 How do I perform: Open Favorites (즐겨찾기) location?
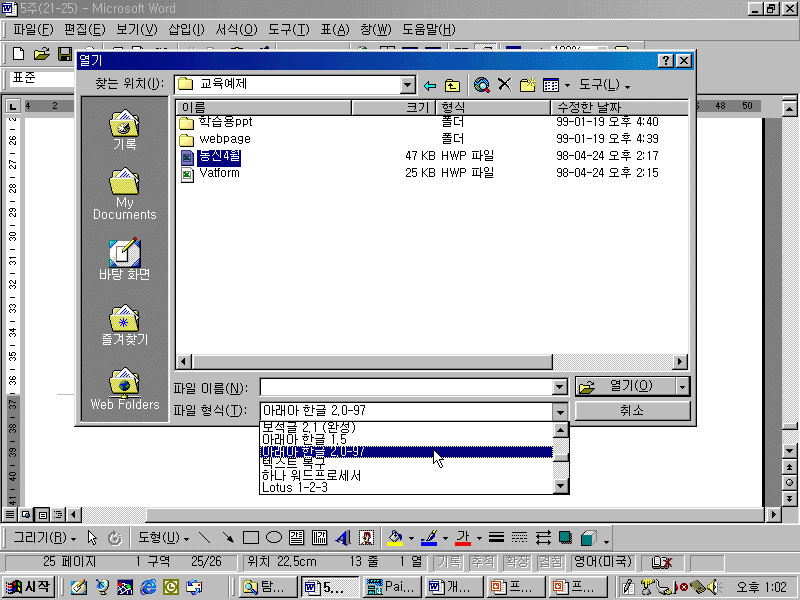pos(124,326)
